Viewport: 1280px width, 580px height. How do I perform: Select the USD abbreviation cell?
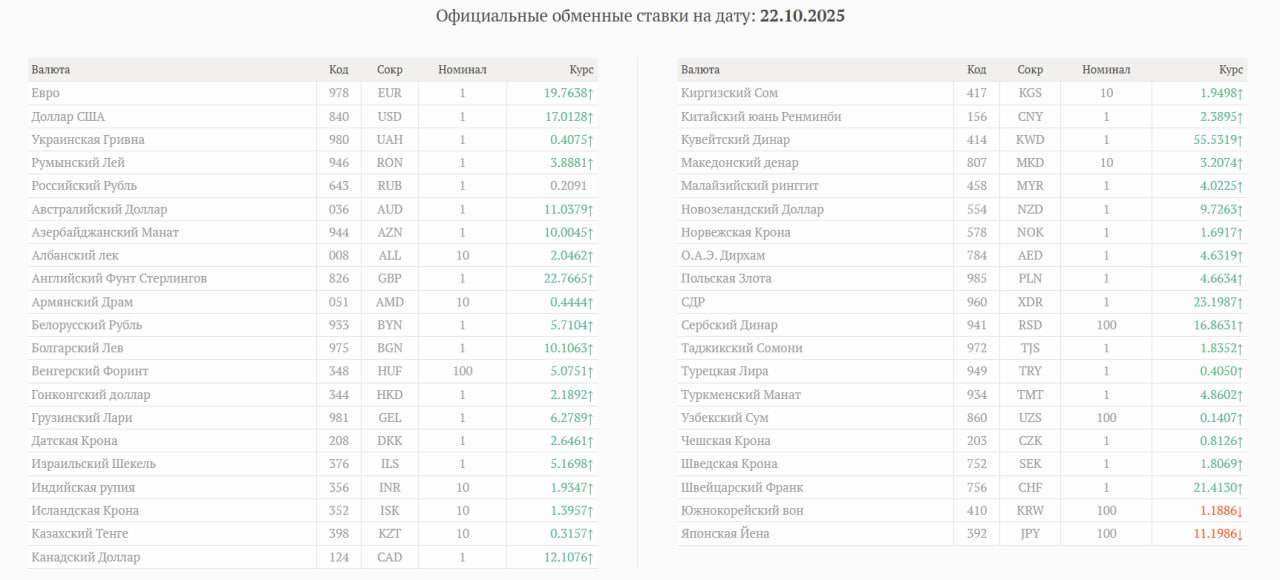[390, 116]
